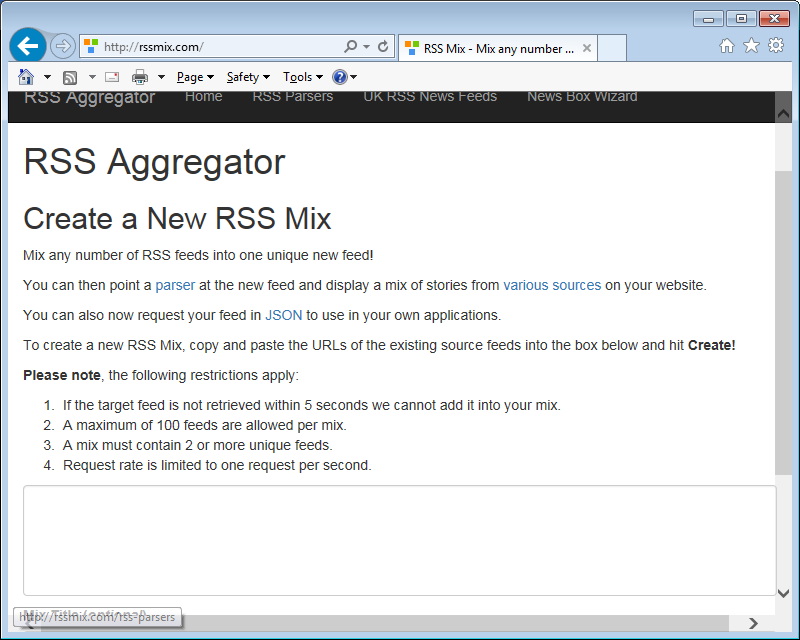Click the search magnifier in address bar
The width and height of the screenshot is (800, 640).
[350, 47]
